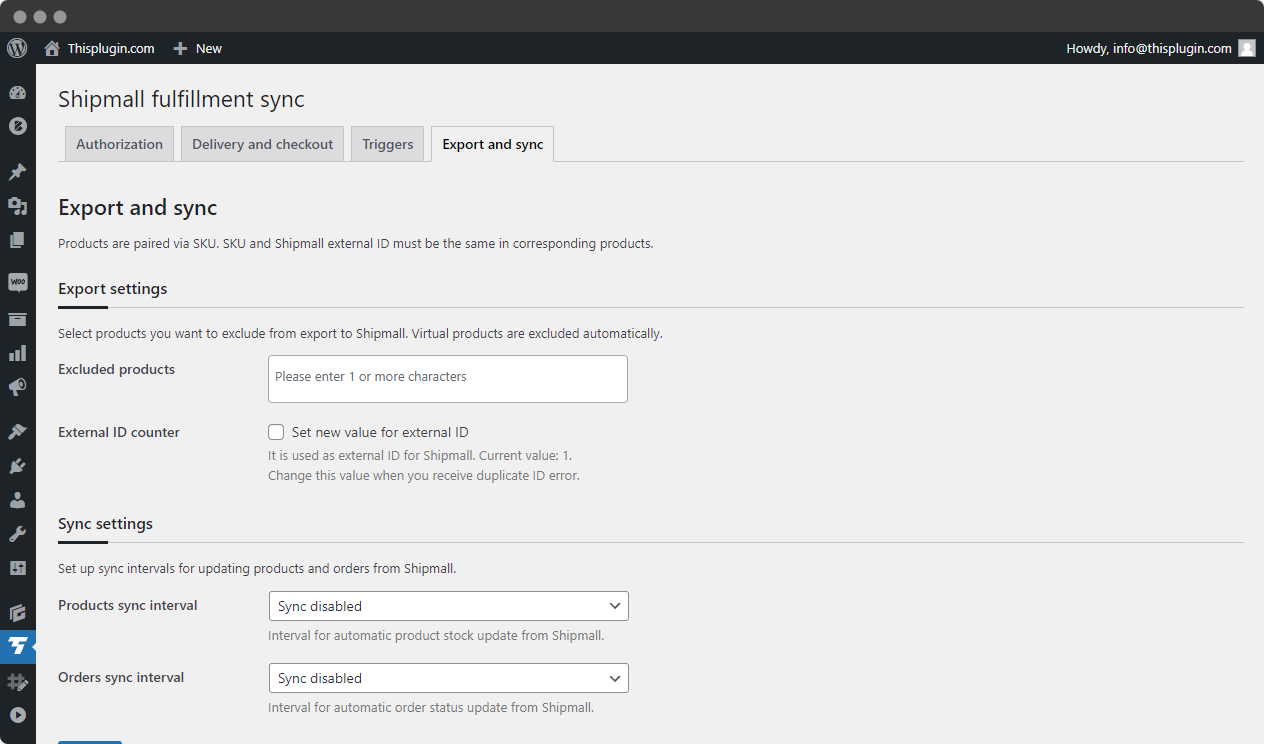Click the Plugins plug icon
The image size is (1264, 744).
pyautogui.click(x=17, y=465)
